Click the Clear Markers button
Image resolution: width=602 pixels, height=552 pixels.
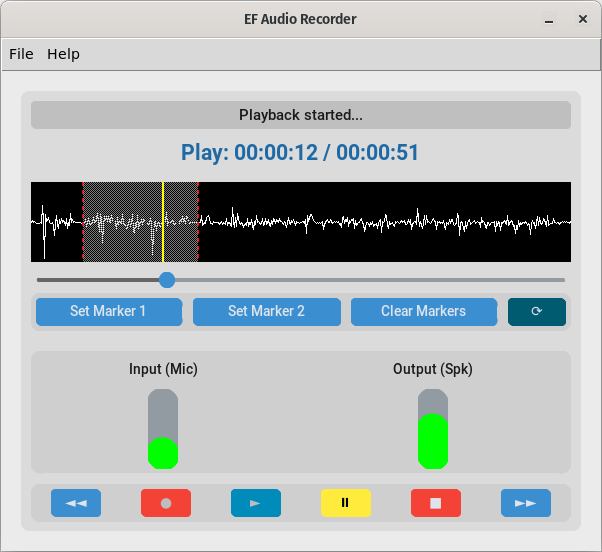tap(424, 312)
